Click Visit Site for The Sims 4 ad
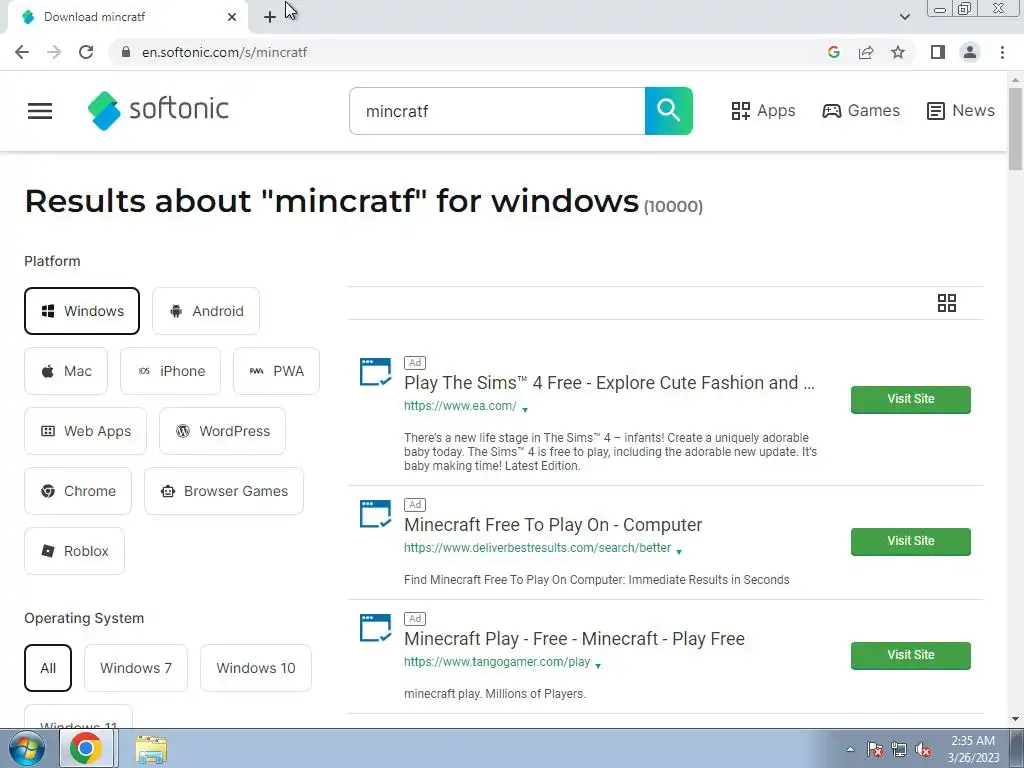Screen dimensions: 1024x768 click(x=910, y=399)
